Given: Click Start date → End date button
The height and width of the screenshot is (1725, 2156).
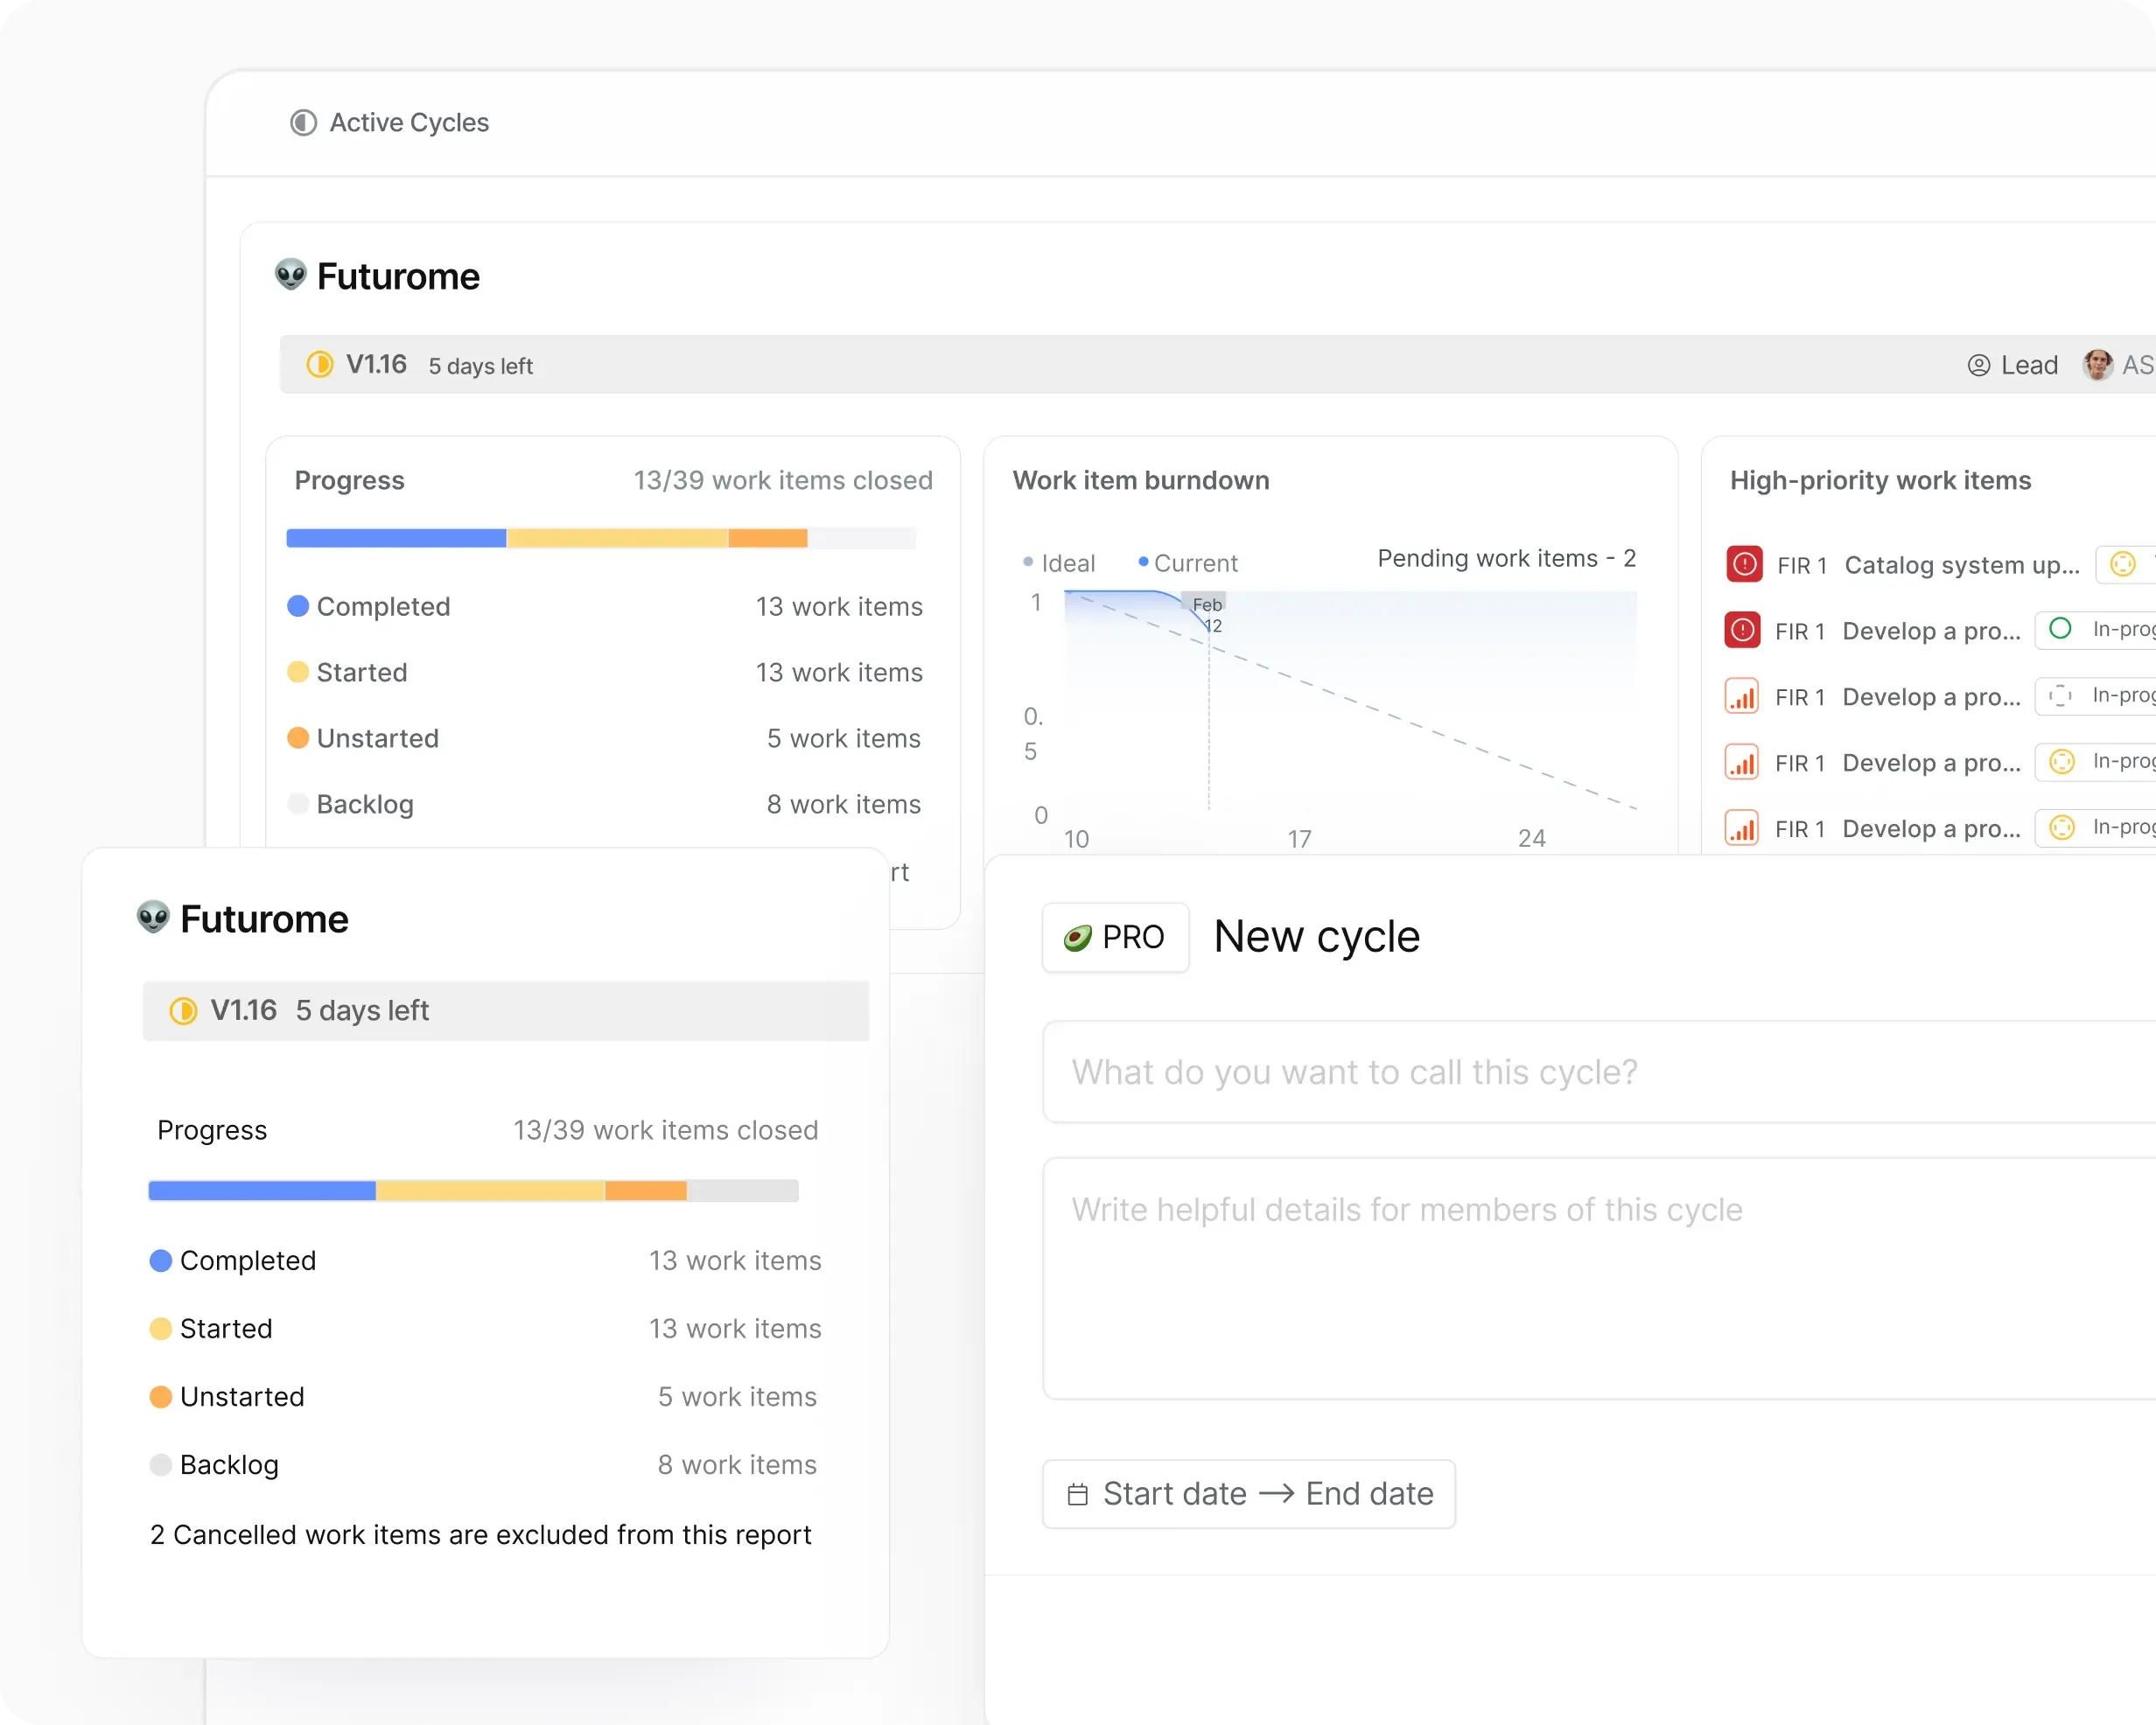Looking at the screenshot, I should (1249, 1494).
